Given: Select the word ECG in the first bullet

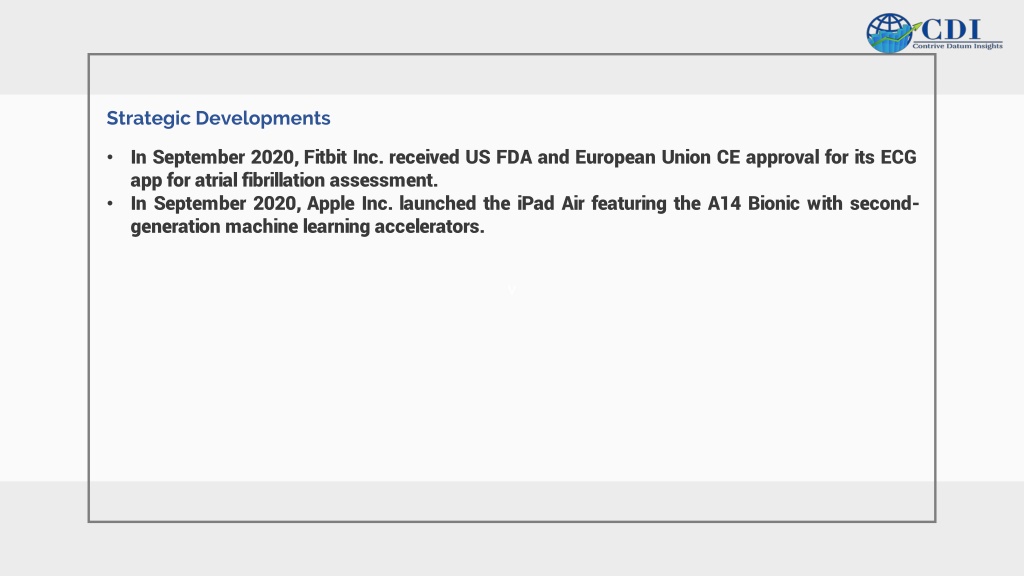Looking at the screenshot, I should [x=898, y=157].
